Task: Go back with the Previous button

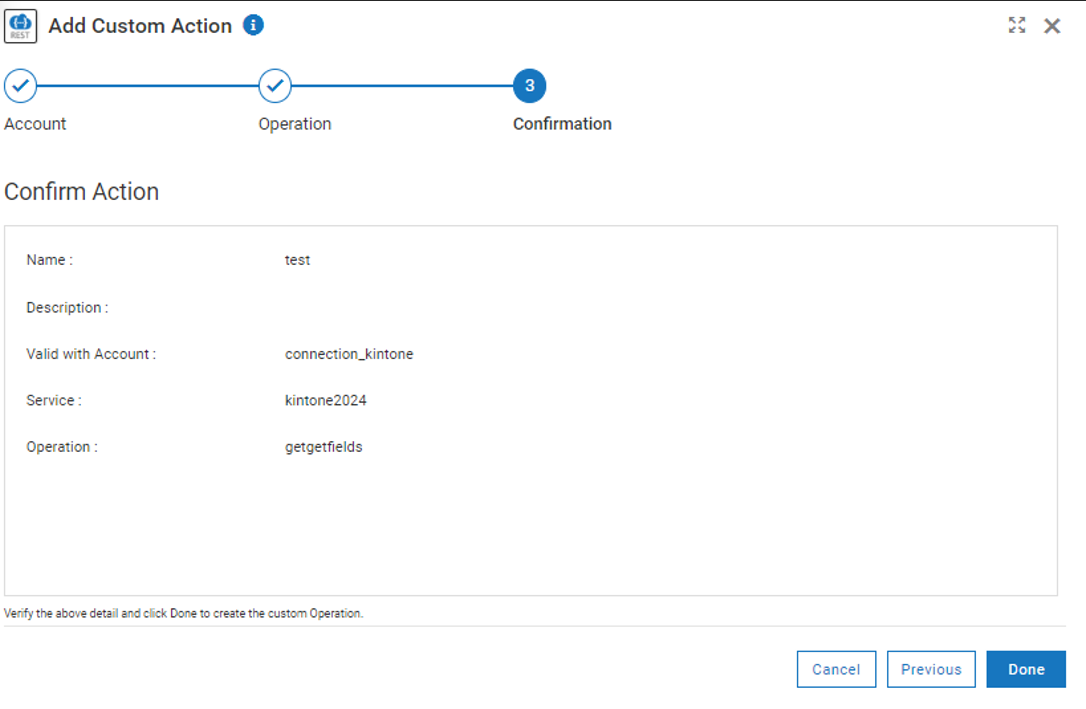Action: click(x=931, y=670)
